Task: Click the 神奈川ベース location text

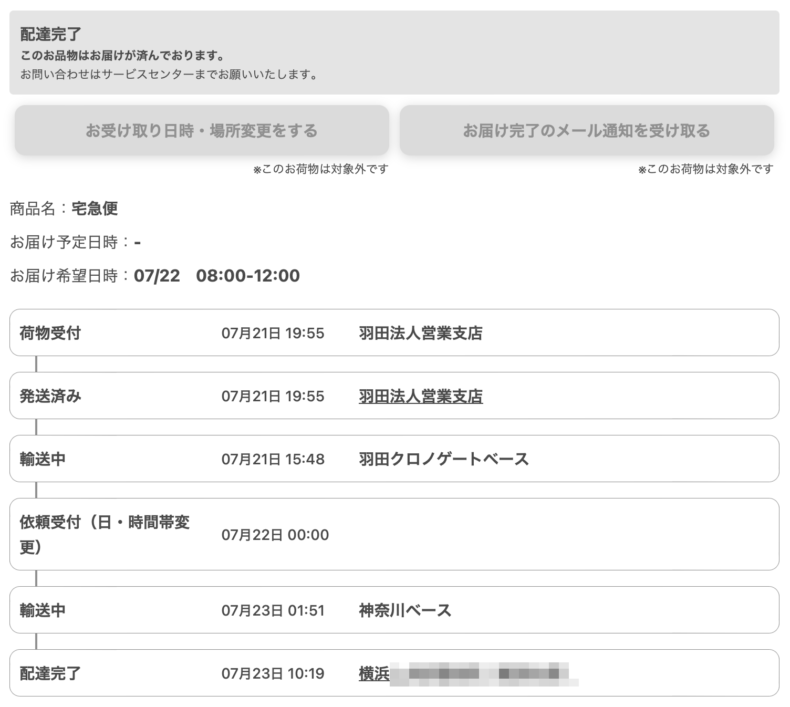Action: coord(405,610)
